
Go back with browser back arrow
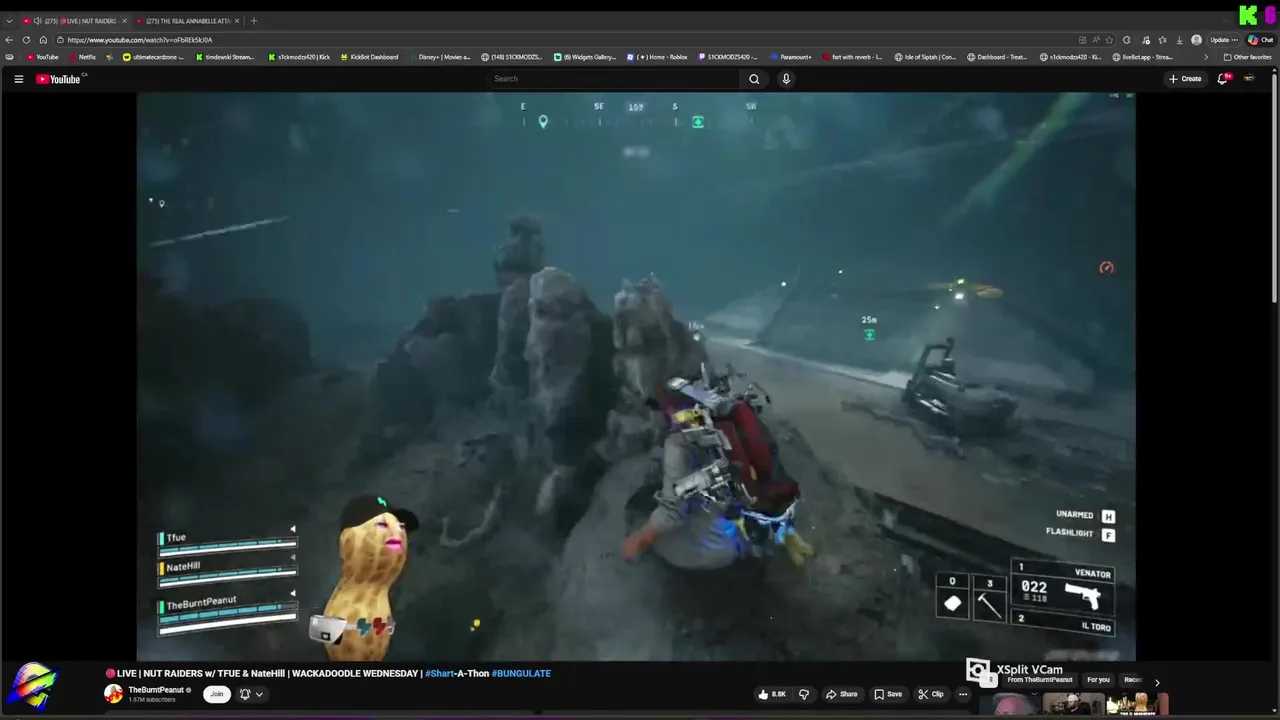click(10, 40)
